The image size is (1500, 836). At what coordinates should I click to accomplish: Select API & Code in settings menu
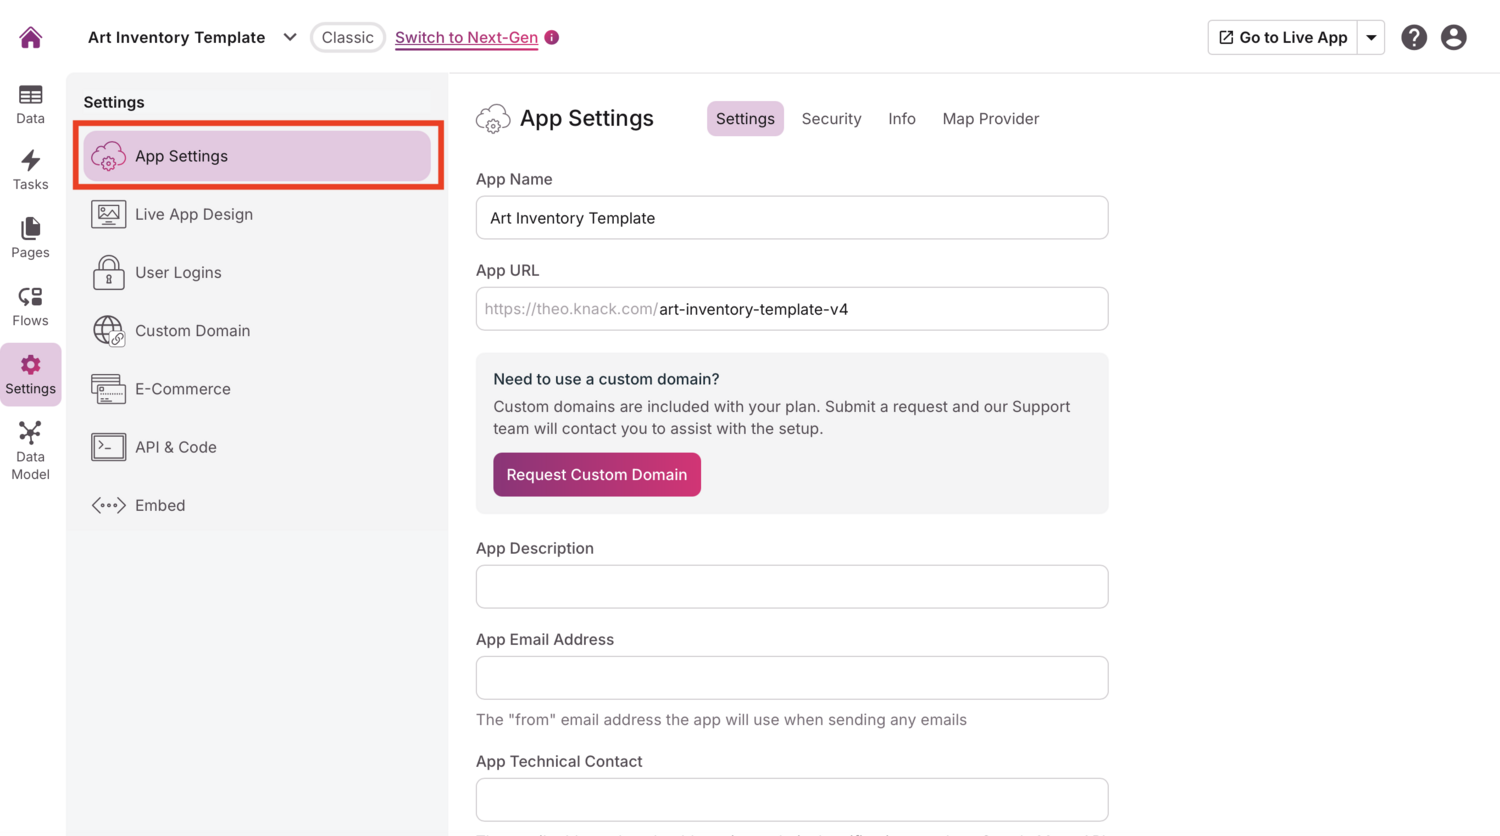coord(175,447)
